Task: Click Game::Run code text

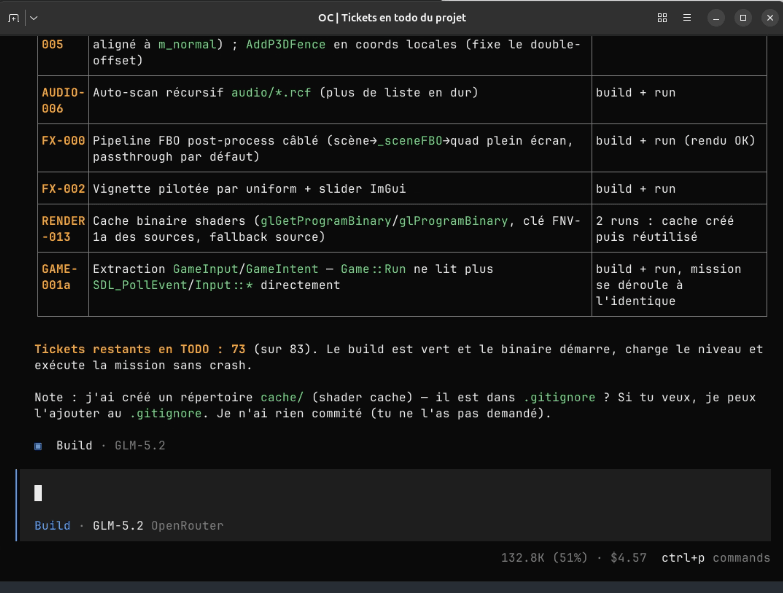Action: point(374,269)
